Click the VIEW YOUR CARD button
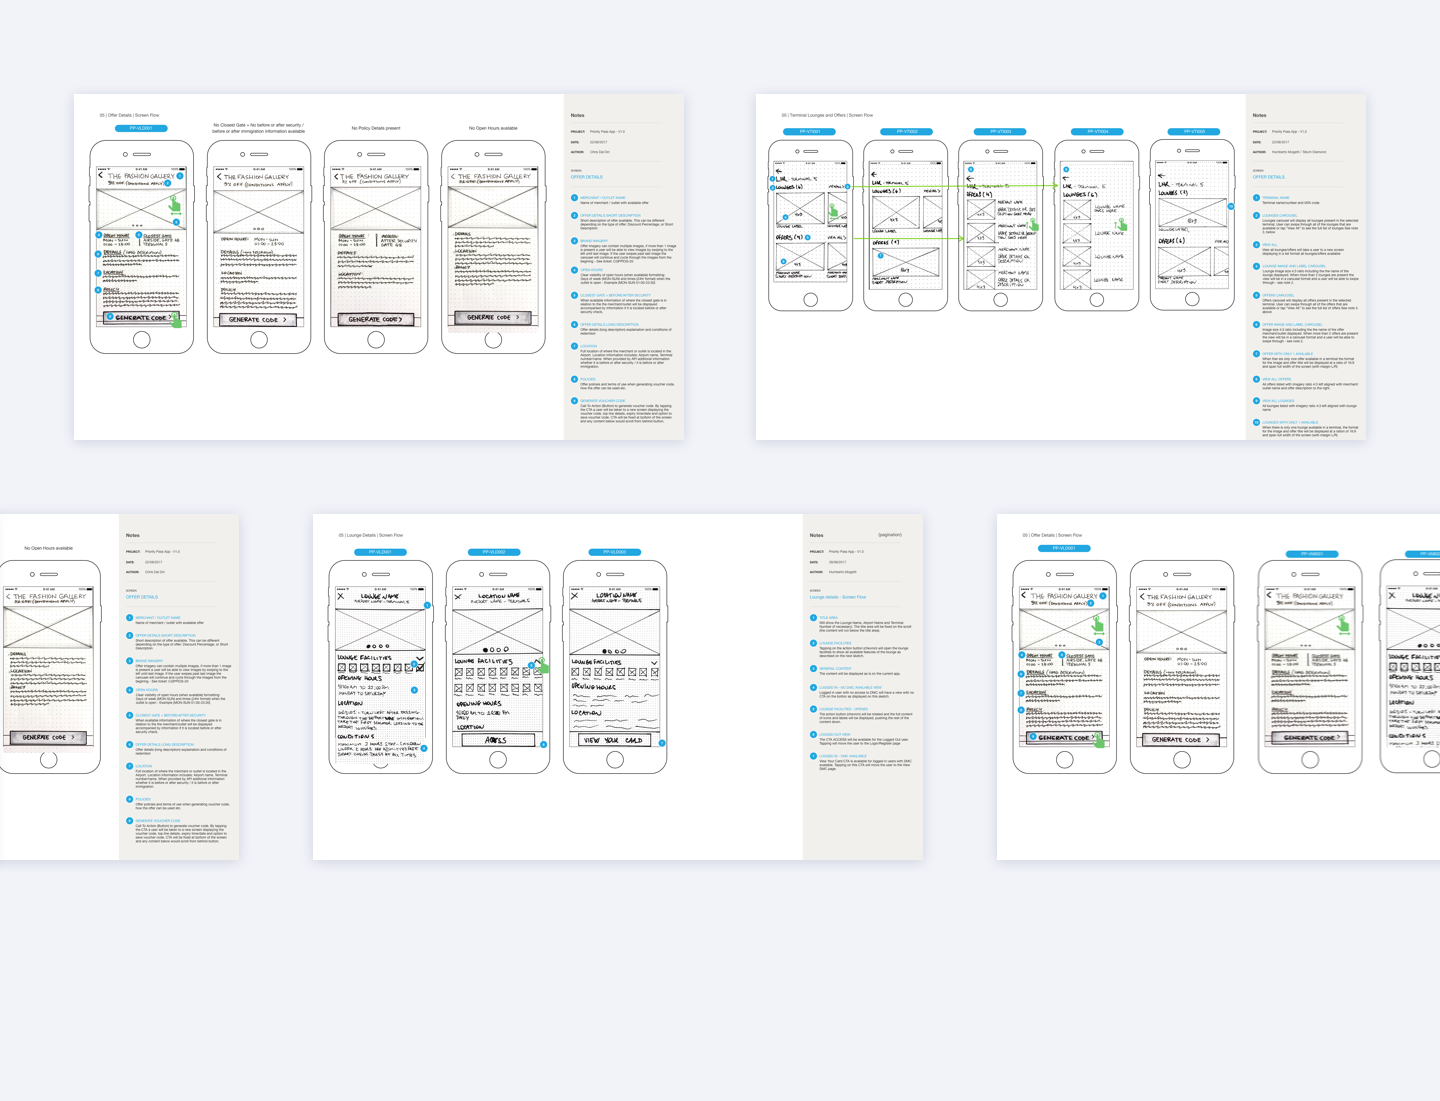 [615, 740]
